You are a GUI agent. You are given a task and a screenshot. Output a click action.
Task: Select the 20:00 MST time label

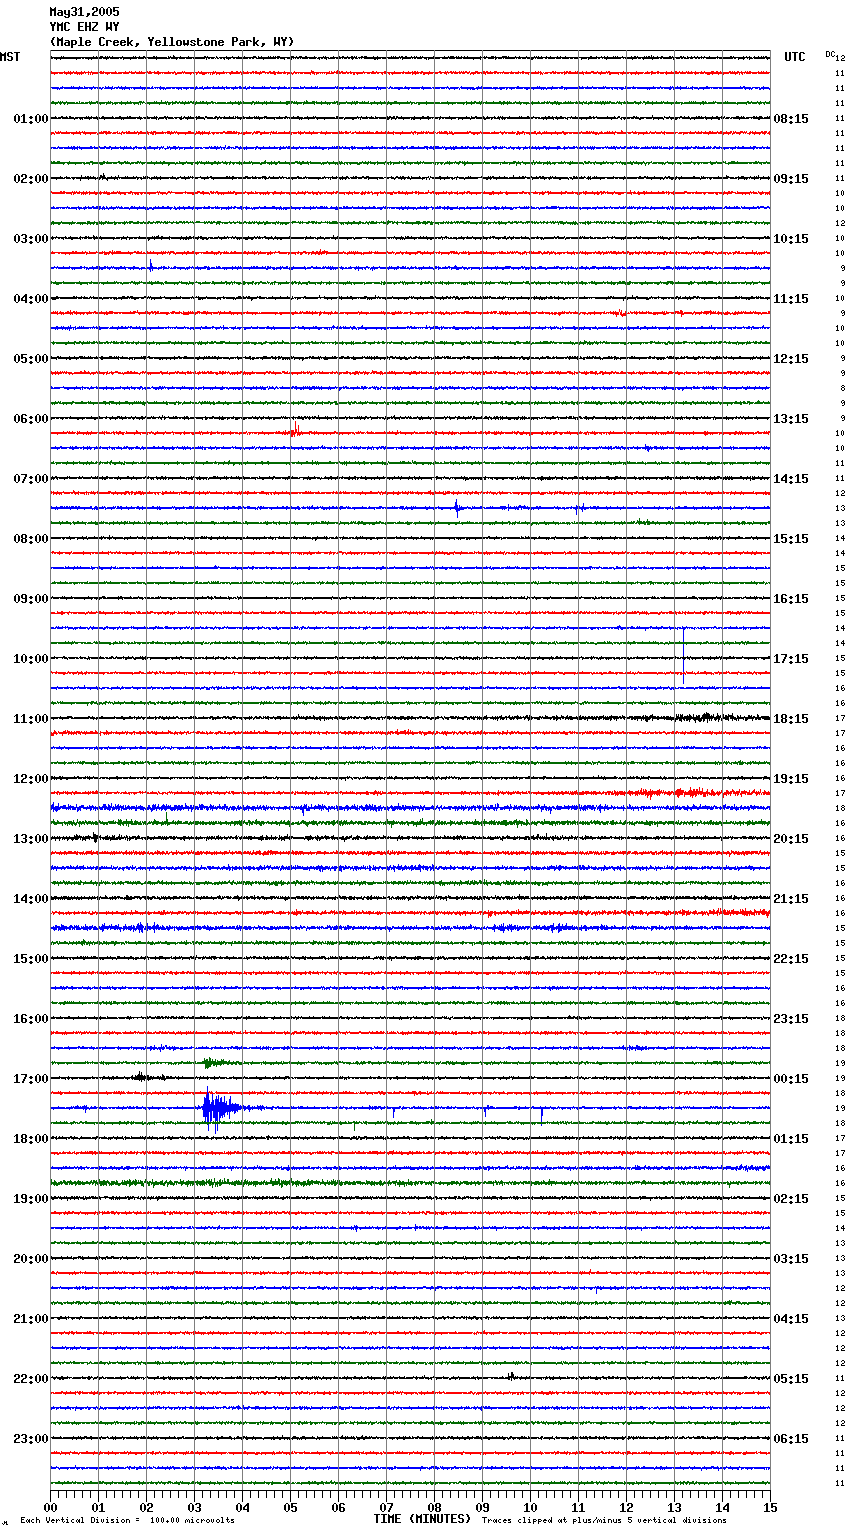pyautogui.click(x=31, y=1259)
